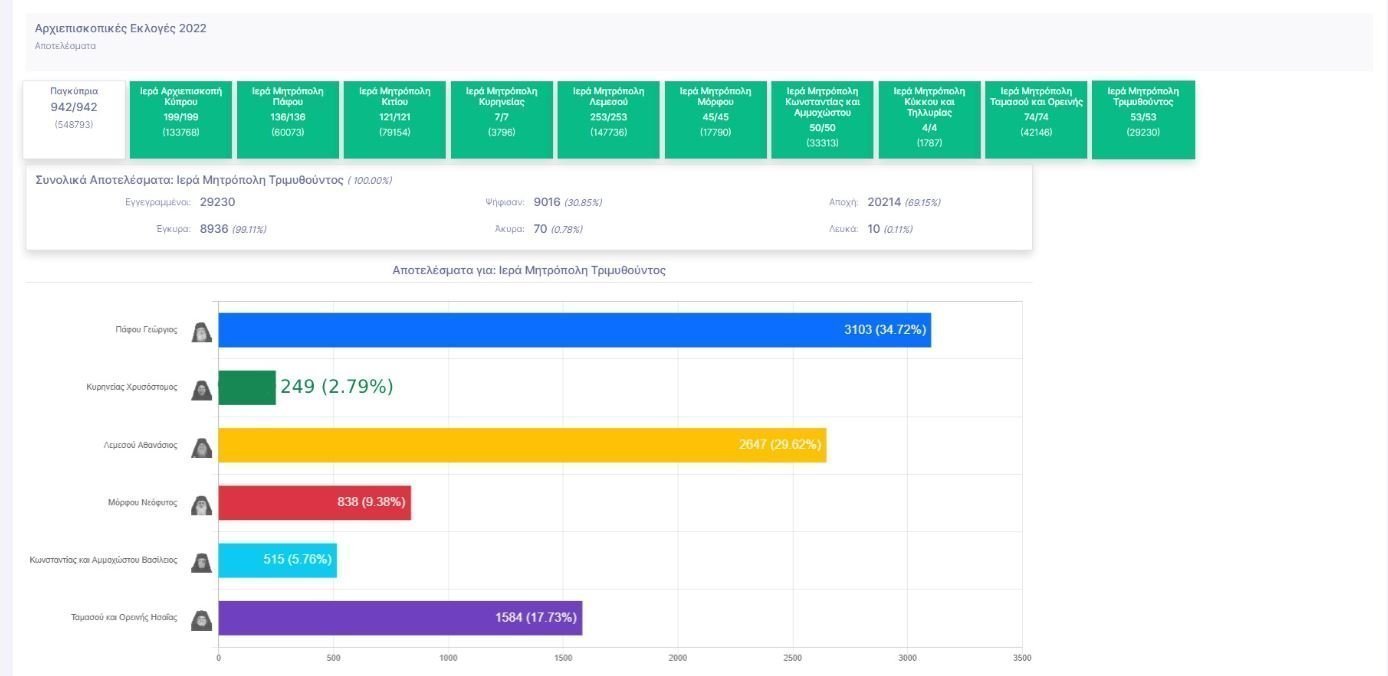Screen dimensions: 1388x676
Task: Click the Έγκυρα value 8936
Action: click(x=214, y=229)
